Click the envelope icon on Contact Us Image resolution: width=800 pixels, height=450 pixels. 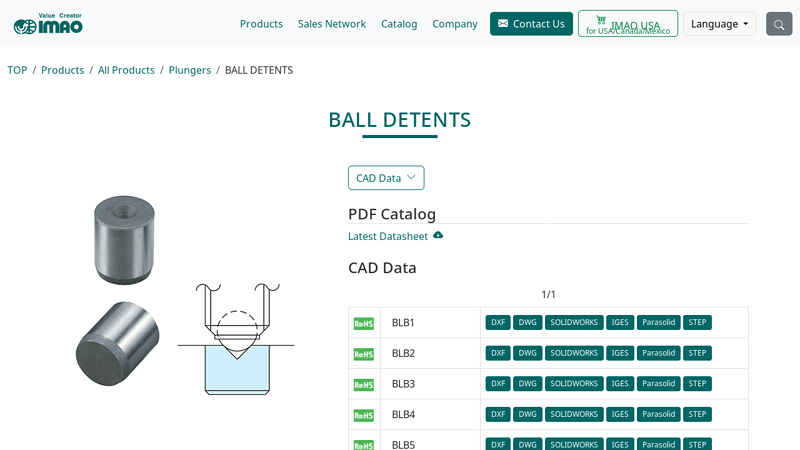503,23
